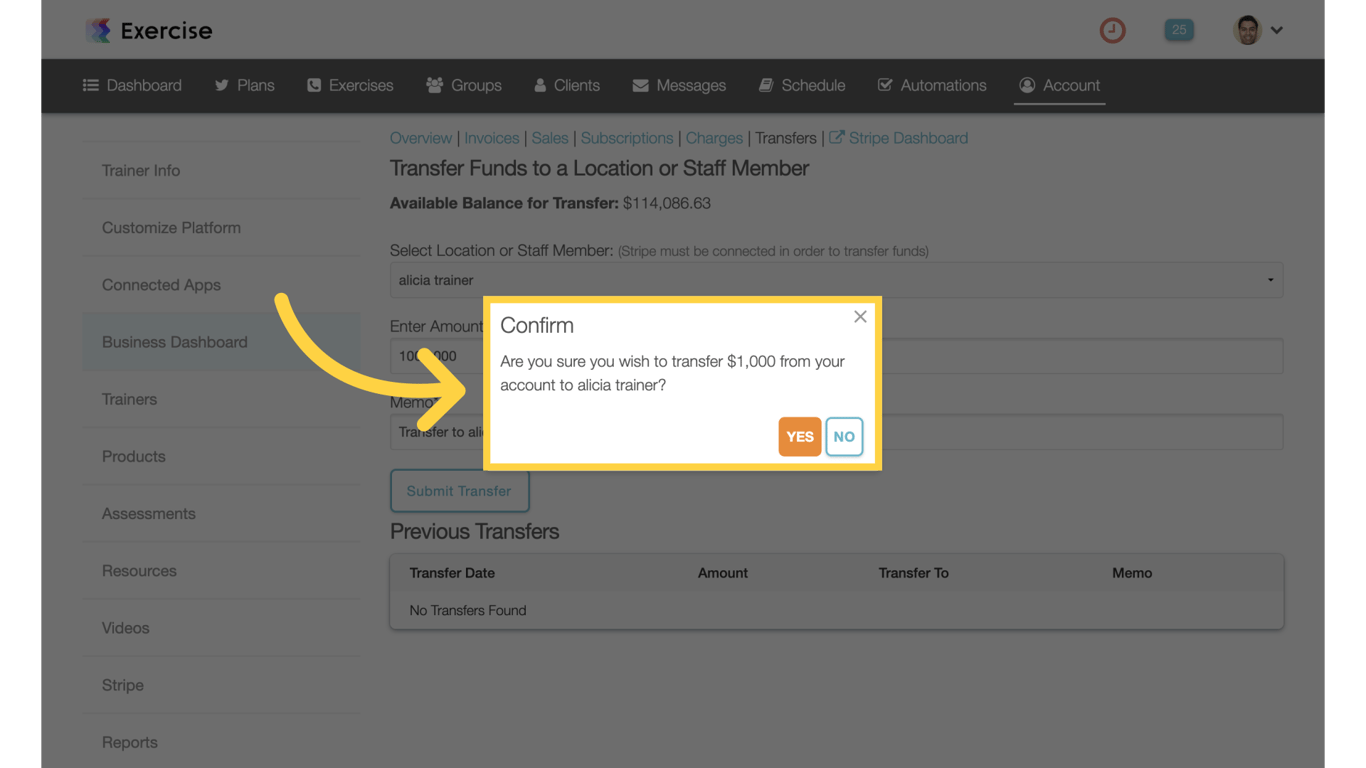Open the Schedule nav item
Screen dimensions: 1366x768
802,85
